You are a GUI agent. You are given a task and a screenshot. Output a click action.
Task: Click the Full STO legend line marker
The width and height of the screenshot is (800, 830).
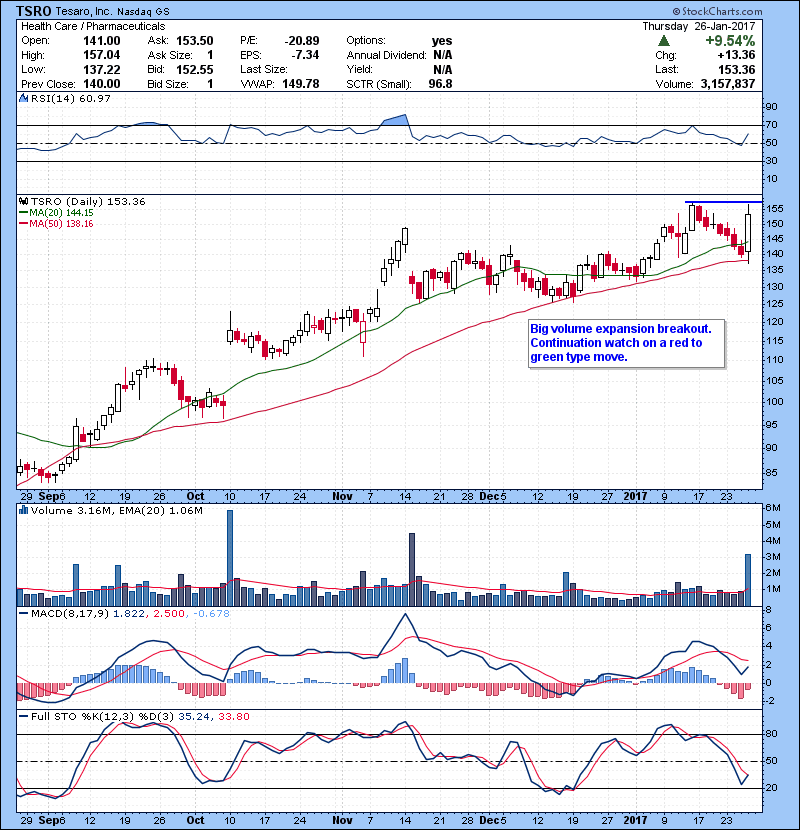(23, 717)
